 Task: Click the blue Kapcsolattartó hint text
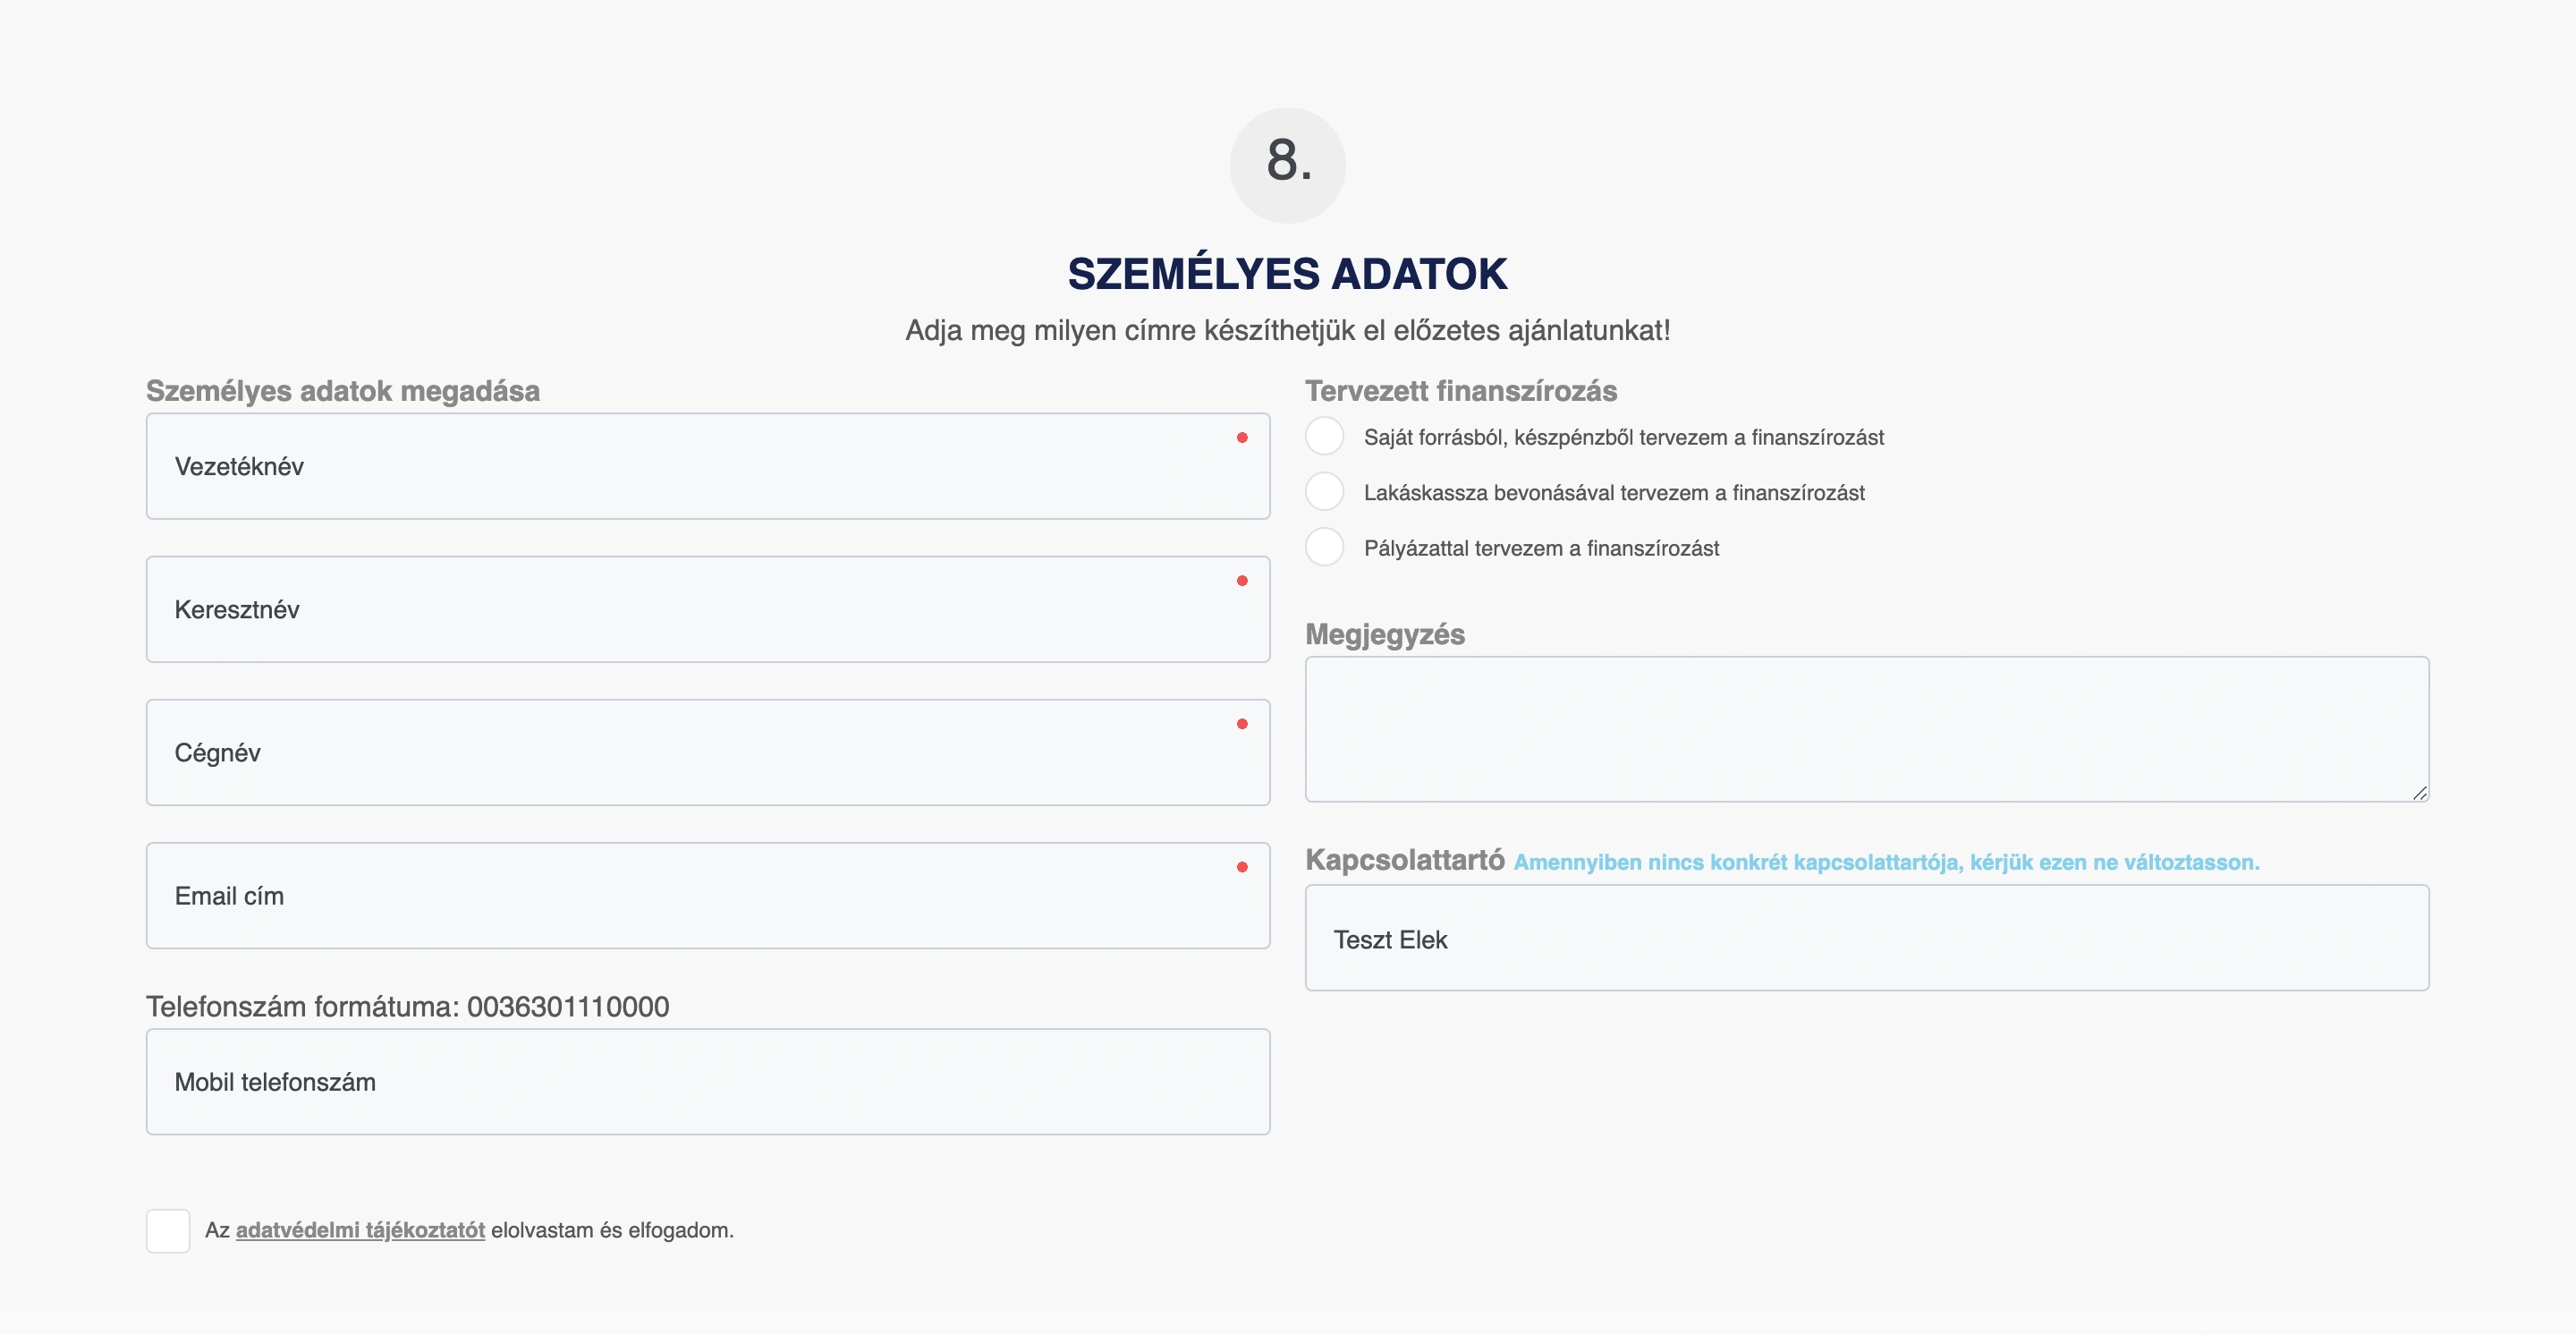point(1886,862)
